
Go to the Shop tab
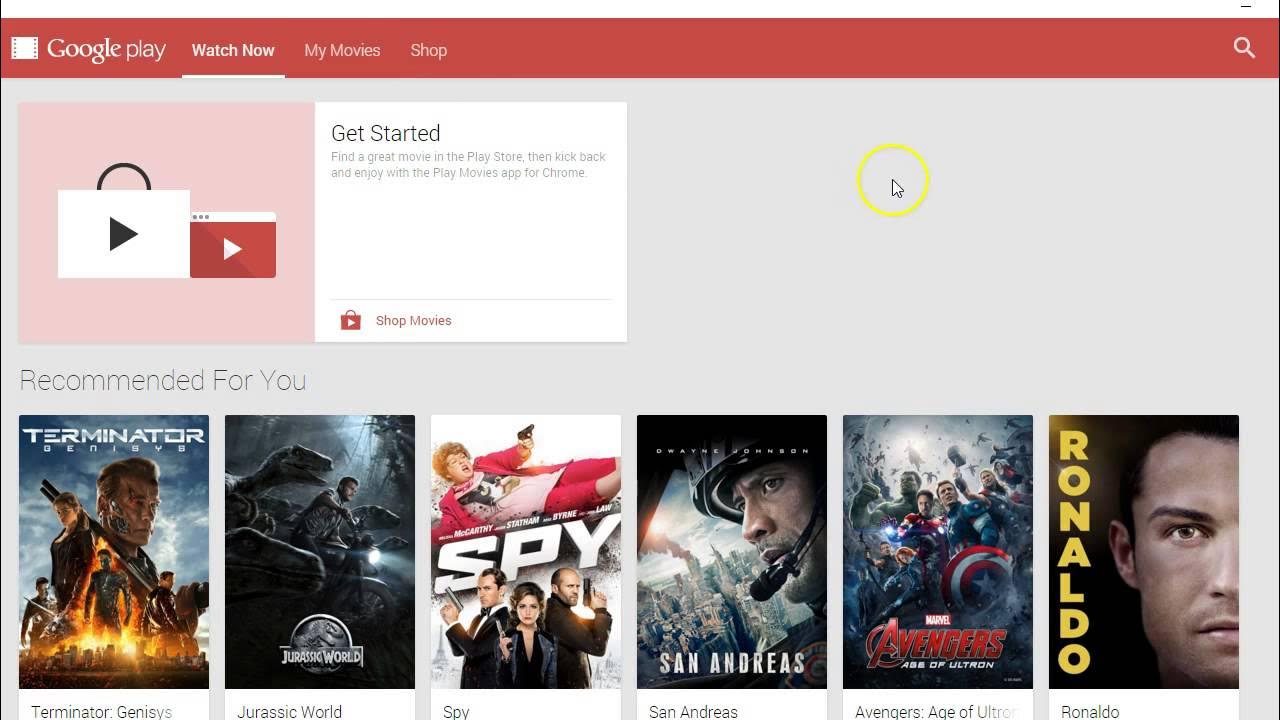tap(428, 50)
